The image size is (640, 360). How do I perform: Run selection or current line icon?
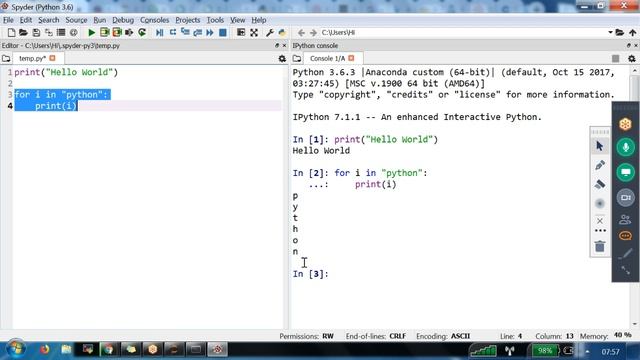[x=129, y=33]
